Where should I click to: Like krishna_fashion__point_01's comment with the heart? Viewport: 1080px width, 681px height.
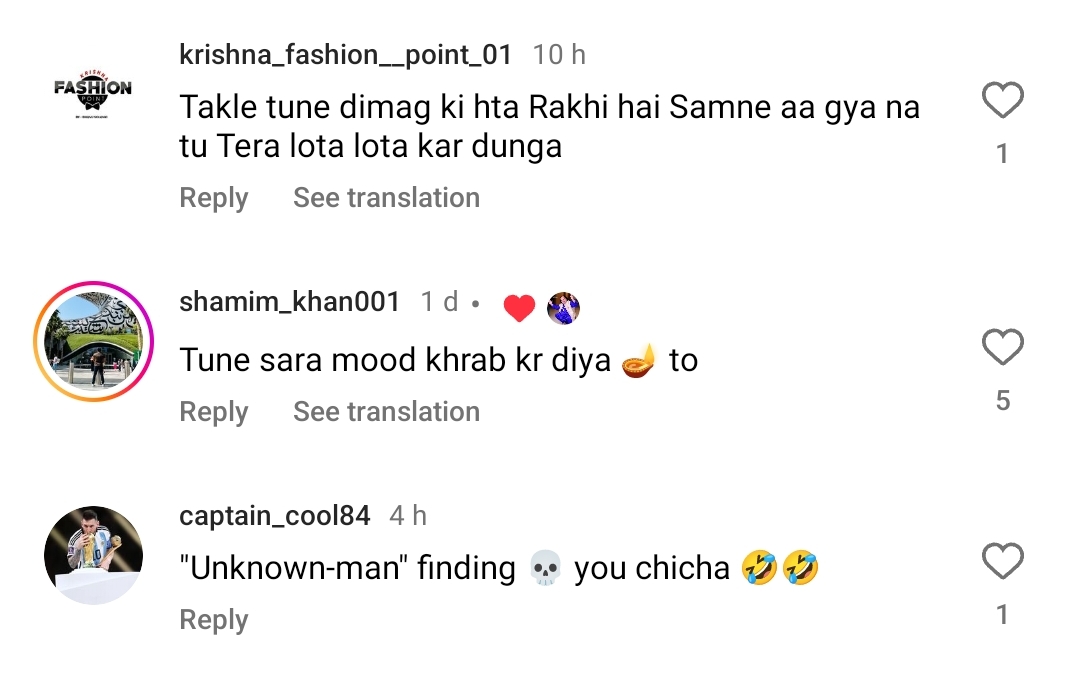pyautogui.click(x=1002, y=101)
